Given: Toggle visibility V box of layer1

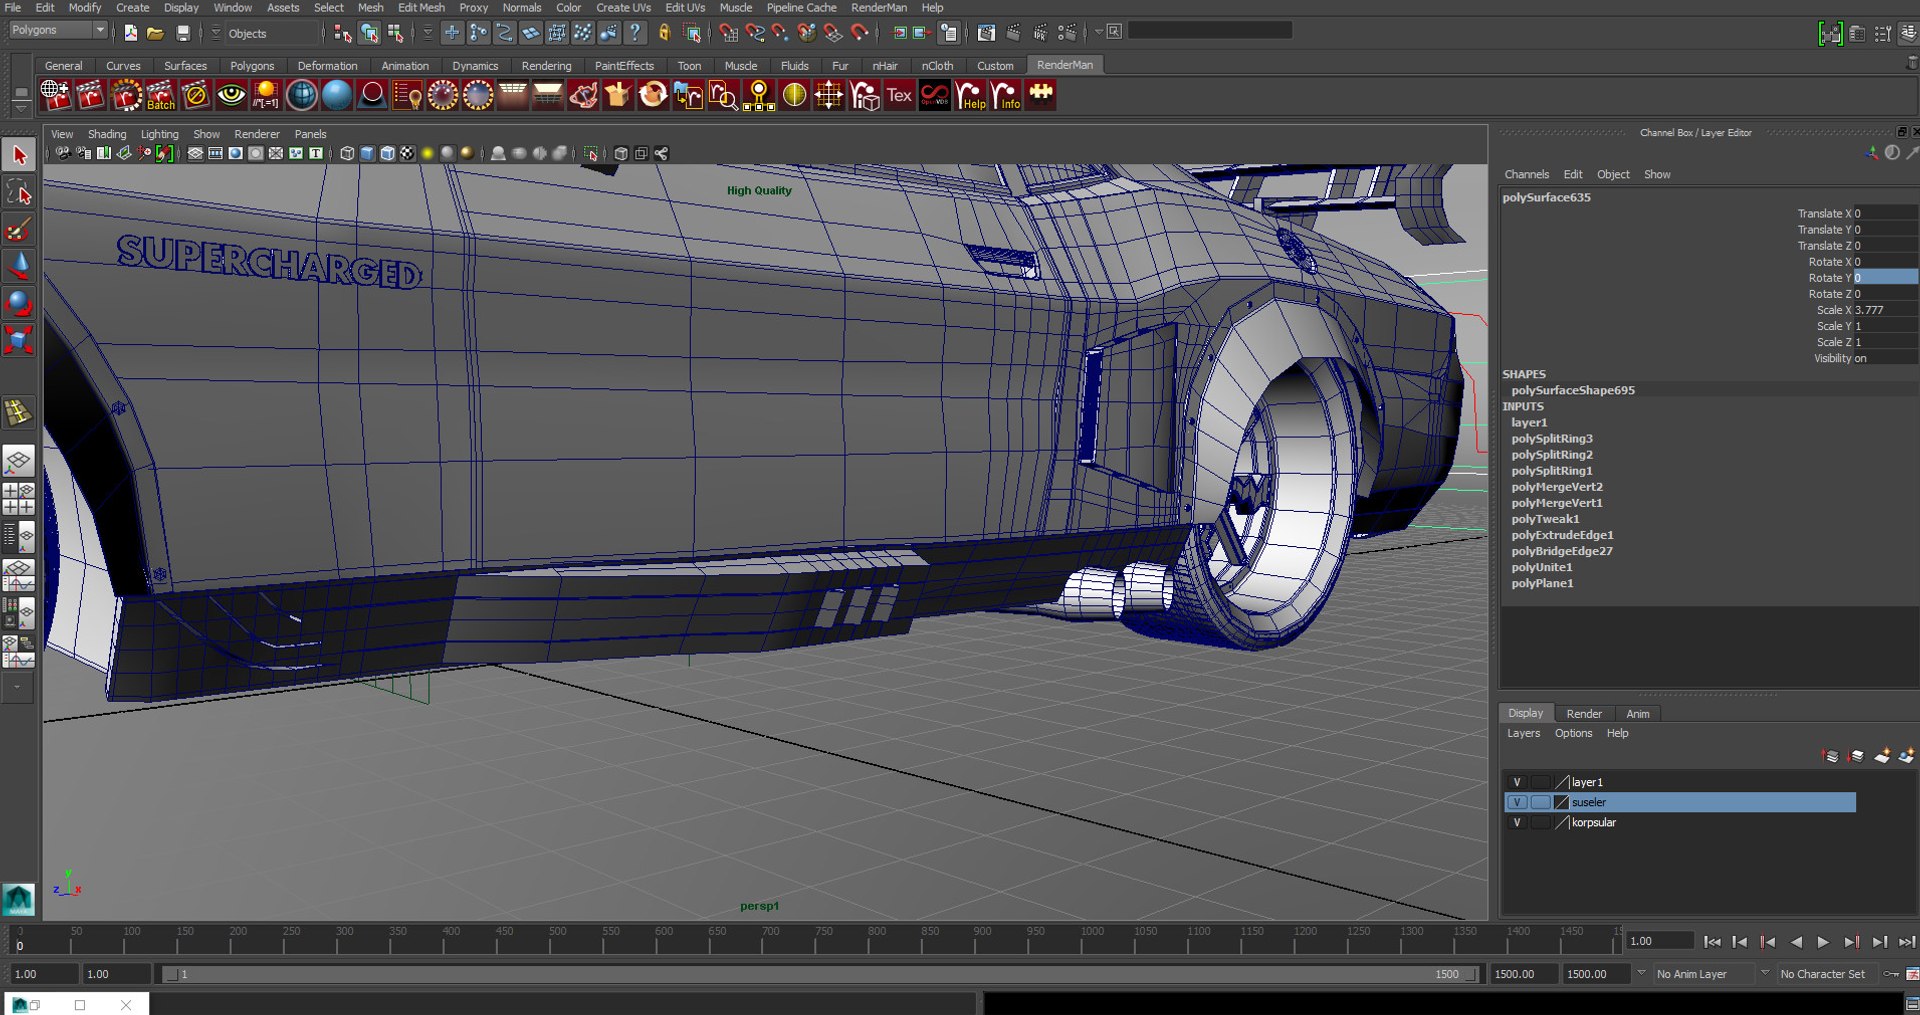Looking at the screenshot, I should click(1517, 782).
